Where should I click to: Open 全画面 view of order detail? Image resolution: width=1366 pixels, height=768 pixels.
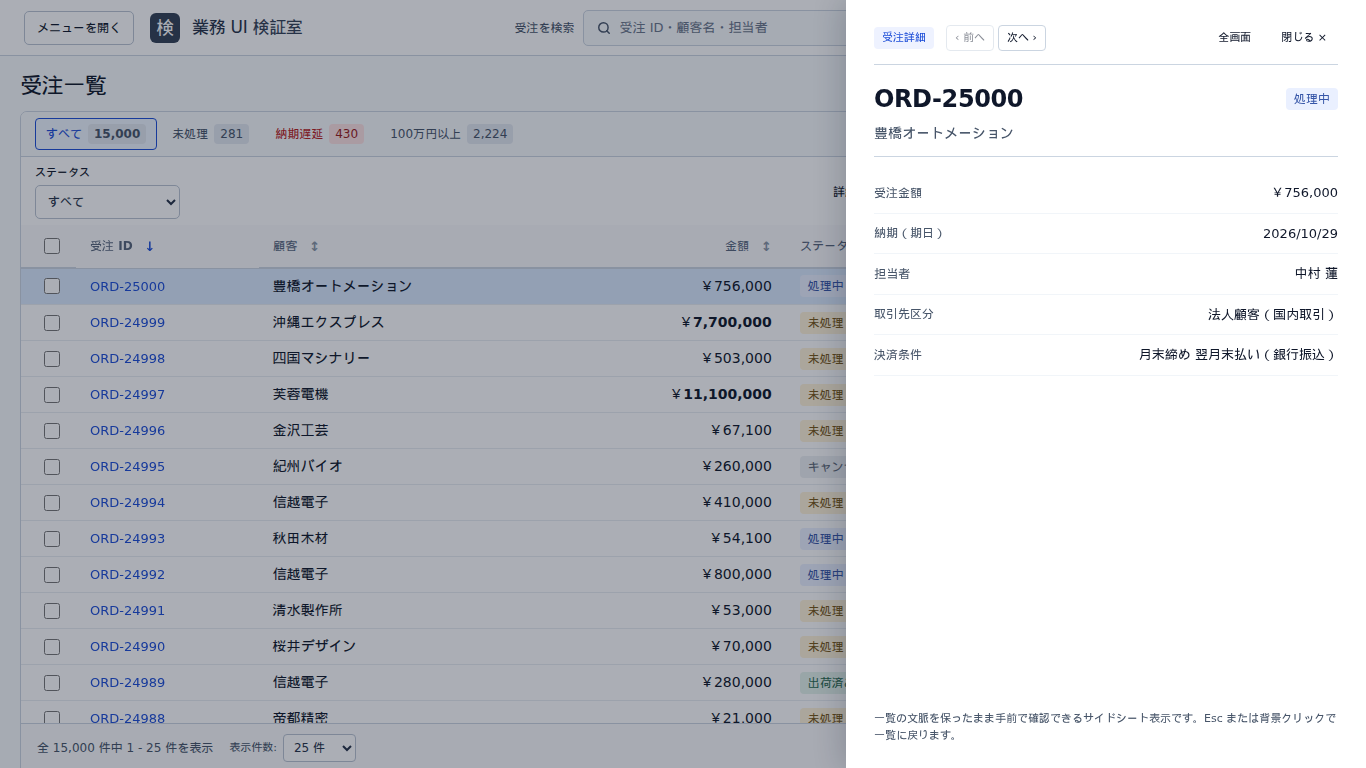[x=1234, y=38]
